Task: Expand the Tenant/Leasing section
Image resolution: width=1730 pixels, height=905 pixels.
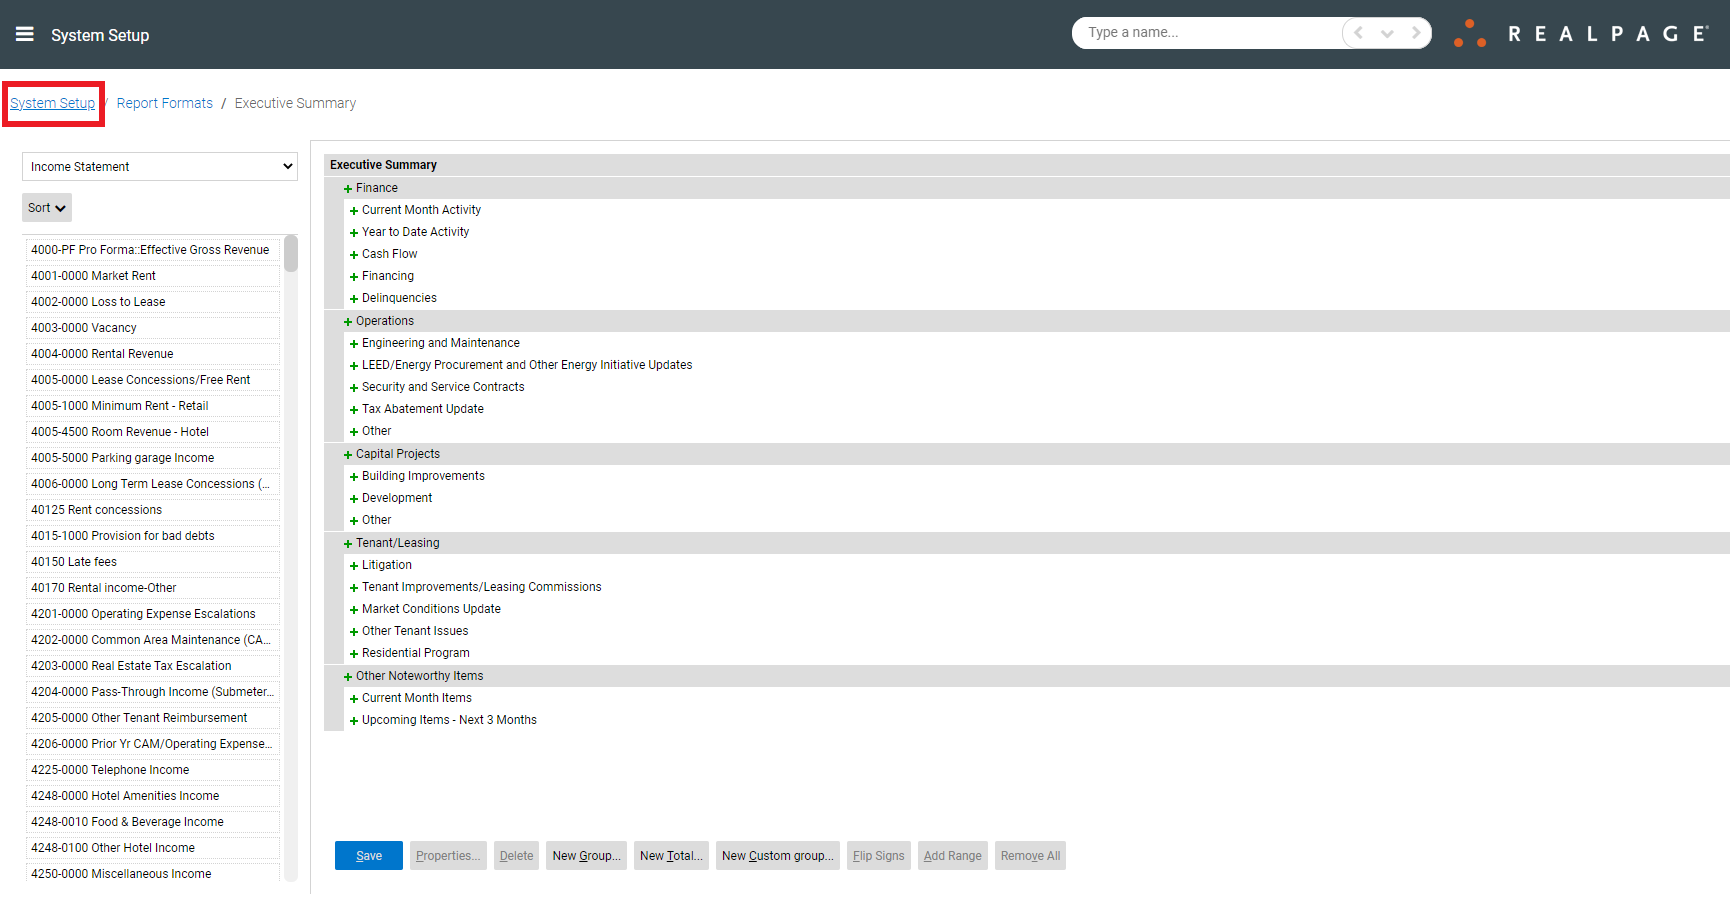Action: click(x=347, y=542)
